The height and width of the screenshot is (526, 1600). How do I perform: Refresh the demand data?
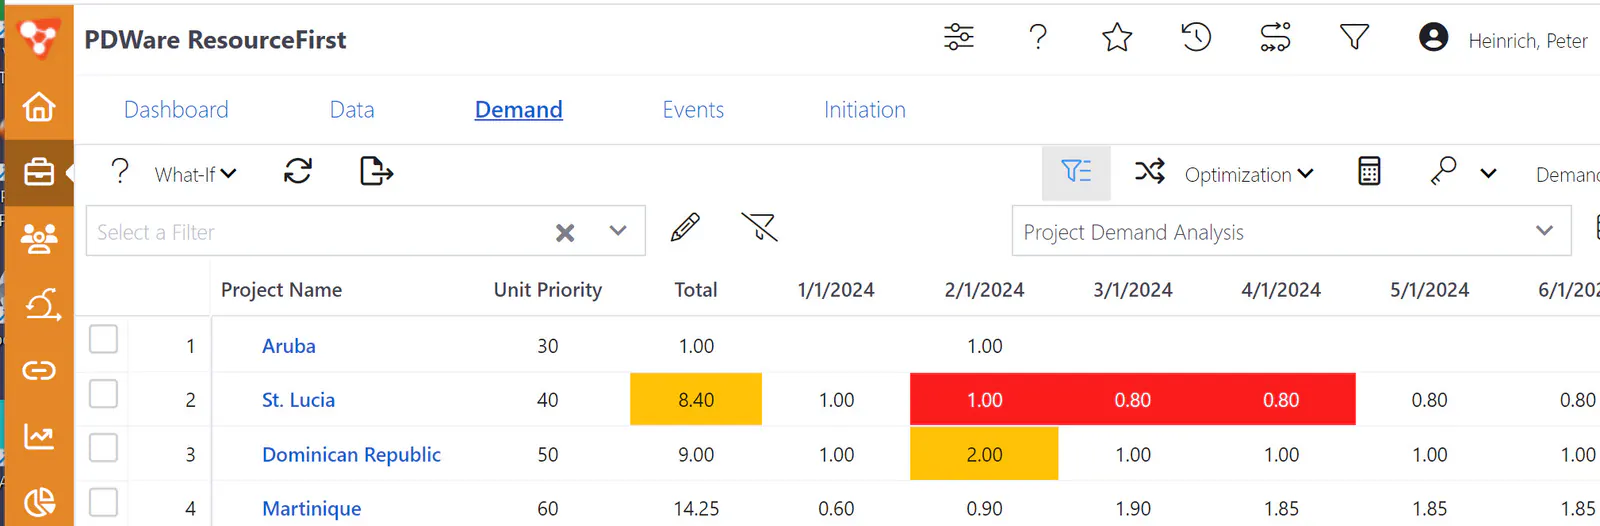pyautogui.click(x=297, y=171)
